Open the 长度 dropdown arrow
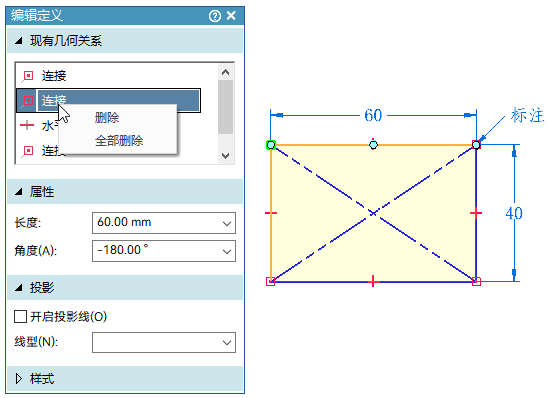551x398 pixels. [227, 223]
